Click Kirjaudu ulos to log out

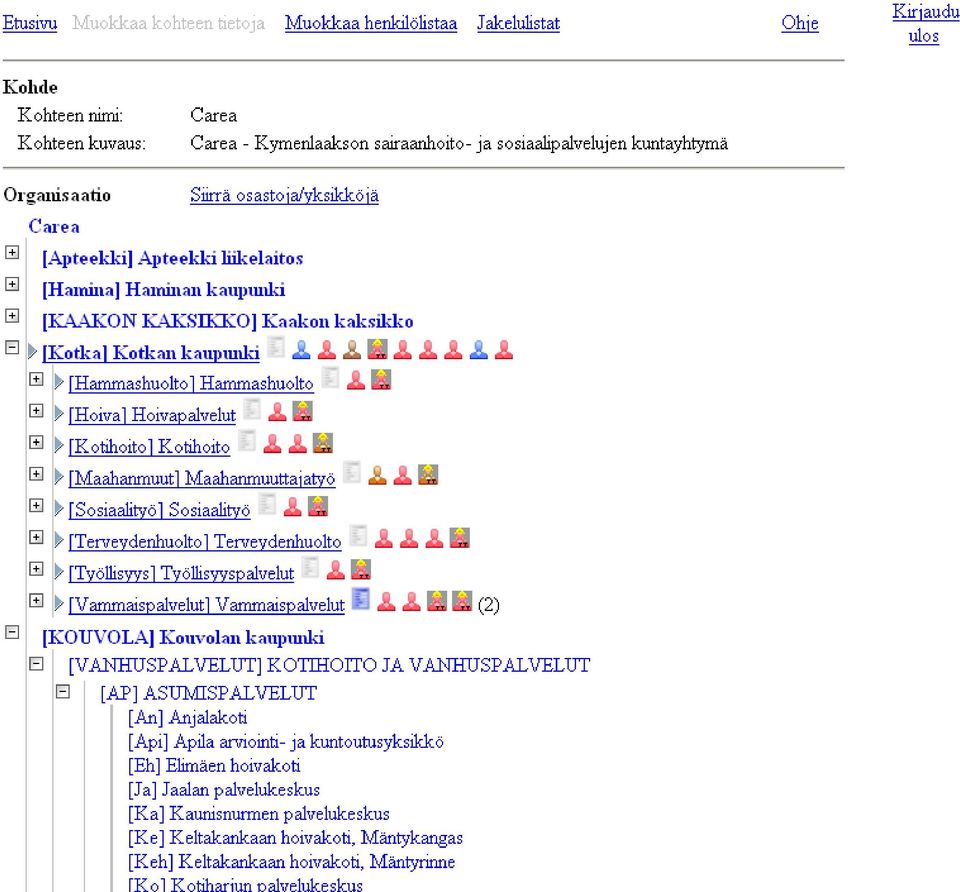click(925, 23)
